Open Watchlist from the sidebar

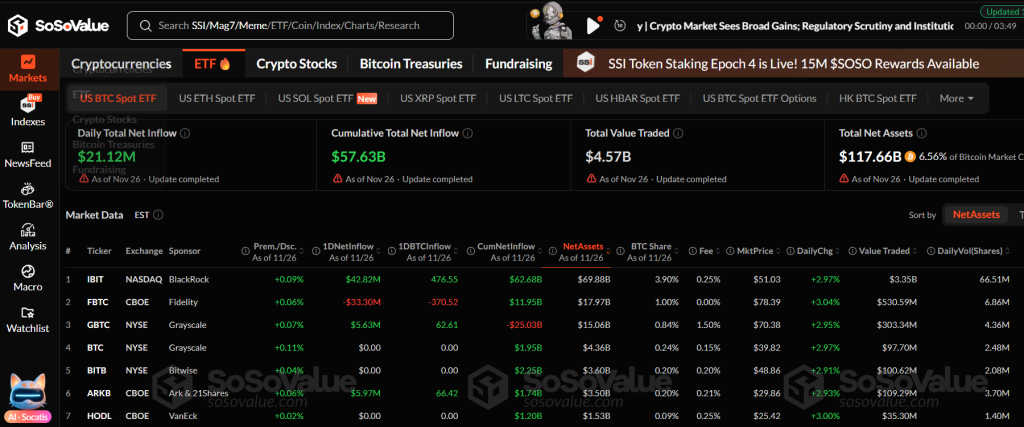click(27, 318)
